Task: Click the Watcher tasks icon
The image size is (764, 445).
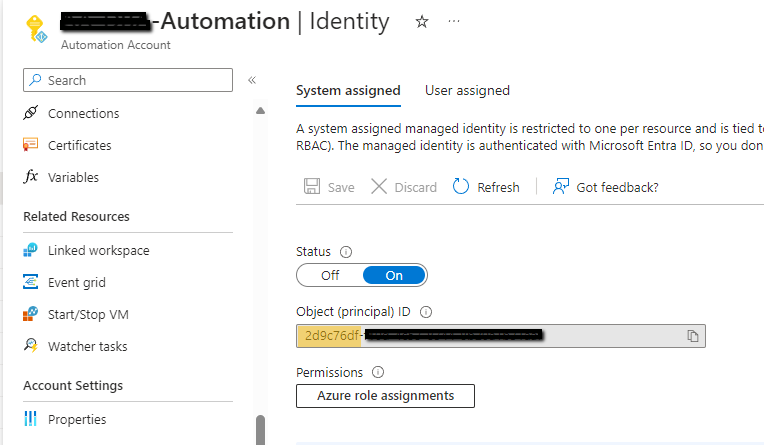Action: pyautogui.click(x=31, y=346)
